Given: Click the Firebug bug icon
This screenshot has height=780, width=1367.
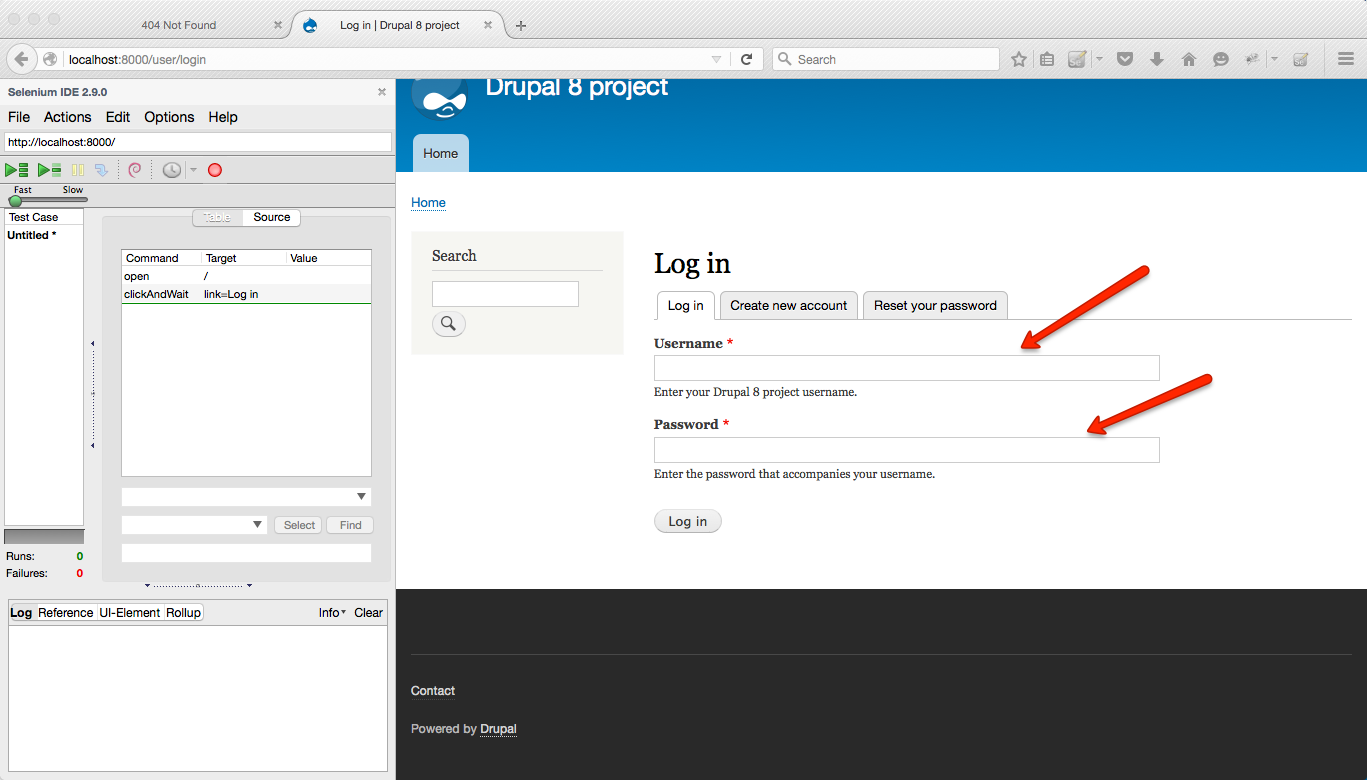Looking at the screenshot, I should tap(1252, 59).
